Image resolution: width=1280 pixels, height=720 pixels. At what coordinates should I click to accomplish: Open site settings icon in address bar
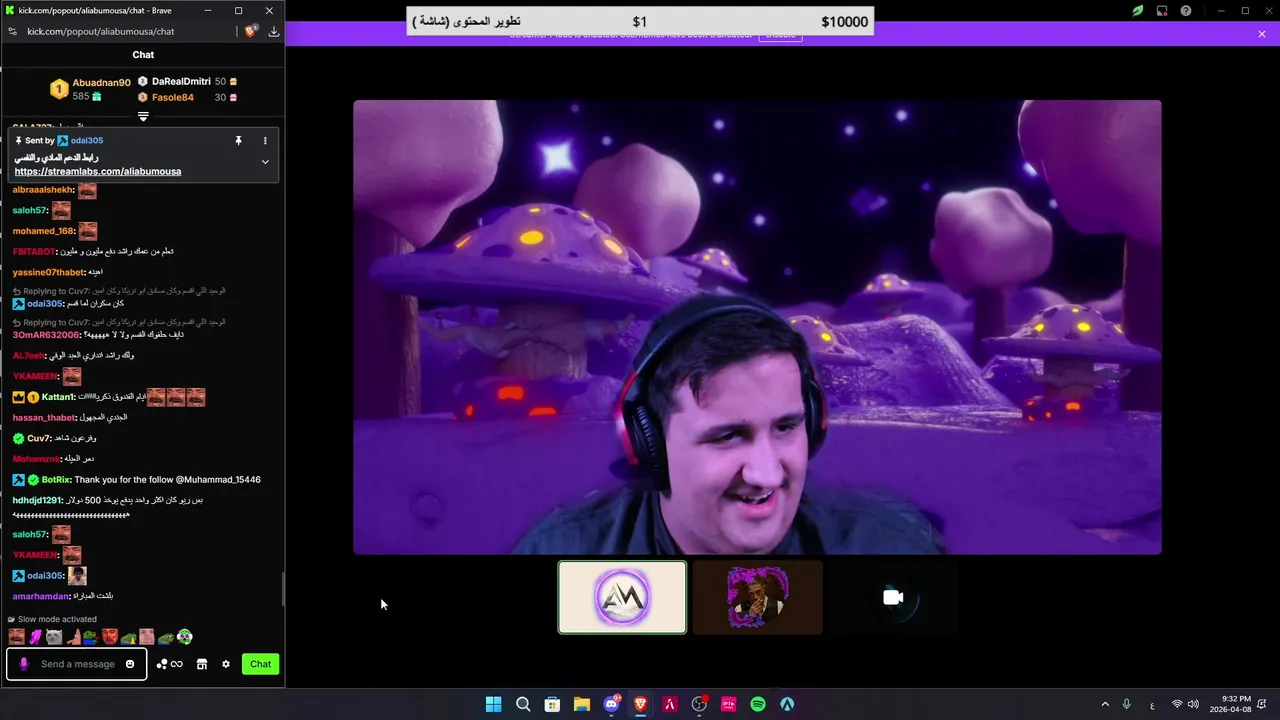[12, 31]
